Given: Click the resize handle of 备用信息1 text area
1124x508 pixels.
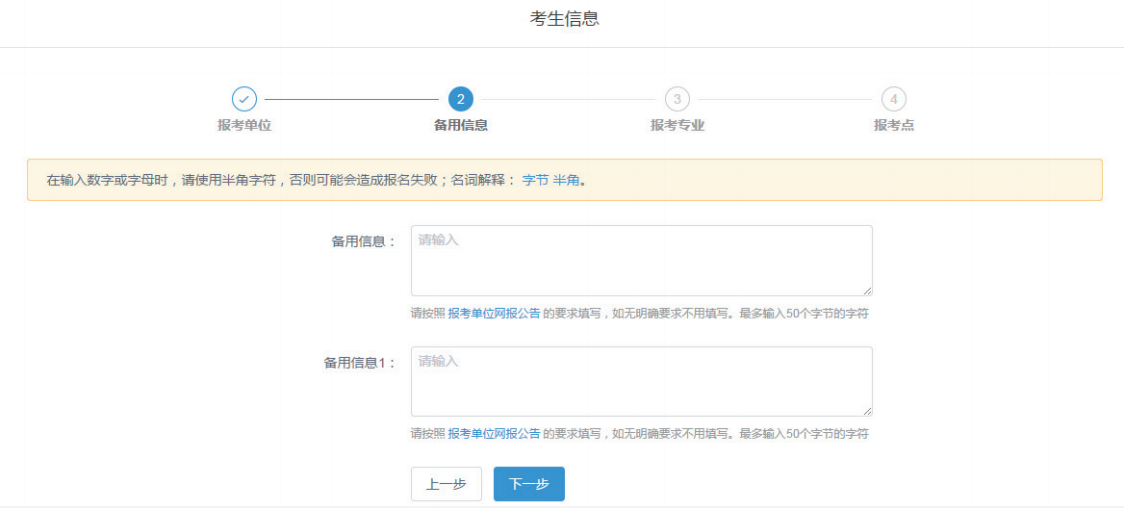Looking at the screenshot, I should (x=867, y=411).
